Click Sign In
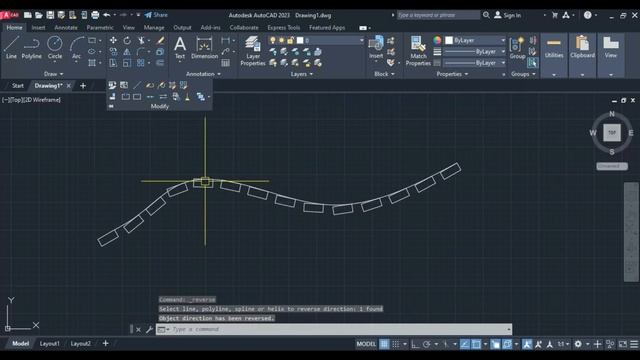640x360 pixels. (508, 15)
